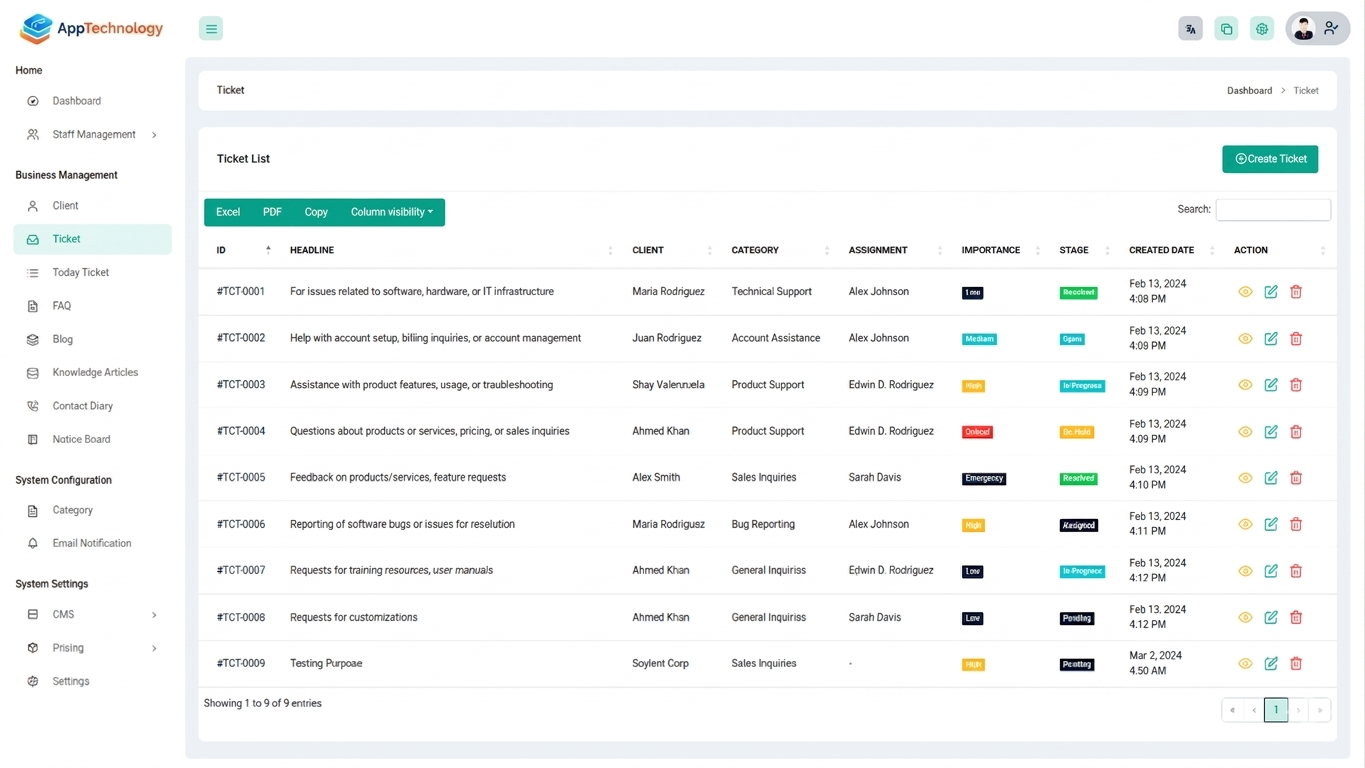Delete ticket #TCT-0009 with trash icon
The image size is (1365, 768).
point(1296,664)
